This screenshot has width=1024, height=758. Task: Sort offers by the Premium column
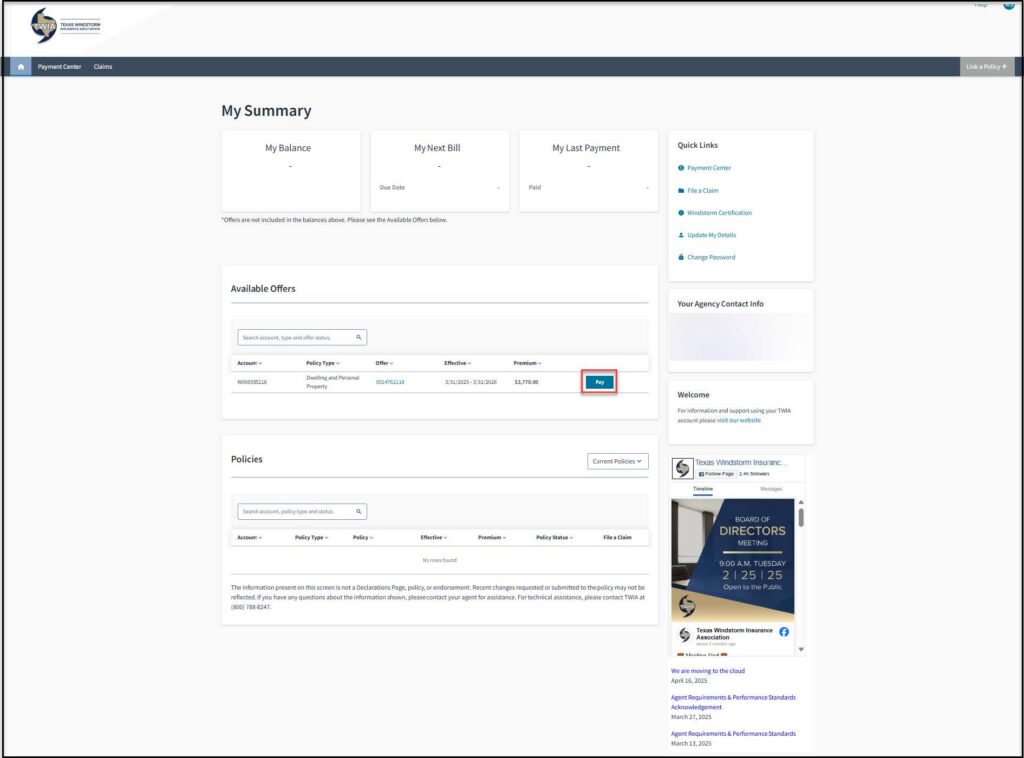(x=527, y=363)
